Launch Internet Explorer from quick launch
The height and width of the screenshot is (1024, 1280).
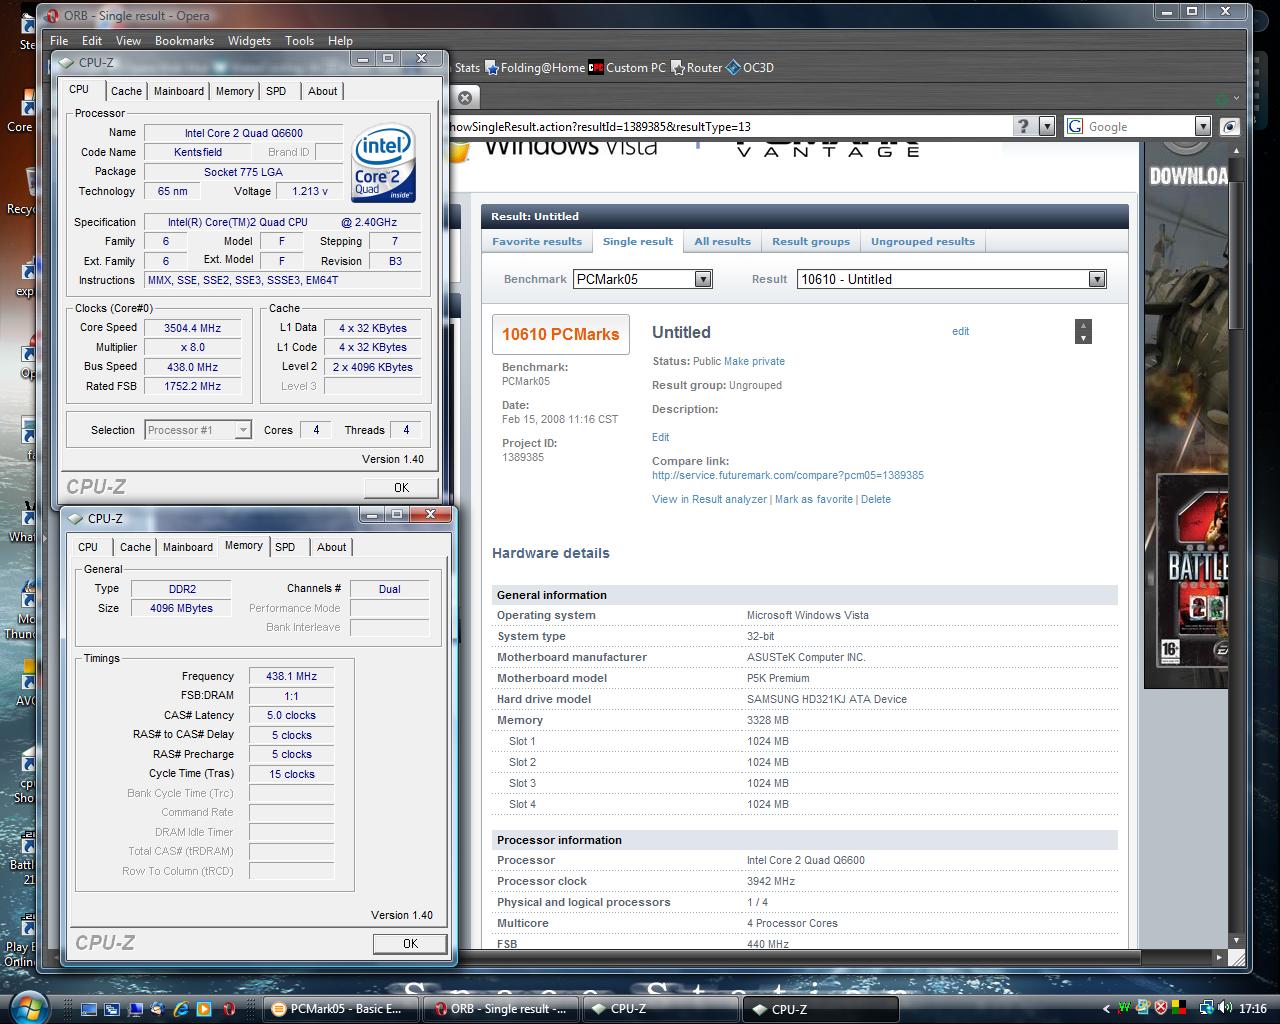(181, 1009)
